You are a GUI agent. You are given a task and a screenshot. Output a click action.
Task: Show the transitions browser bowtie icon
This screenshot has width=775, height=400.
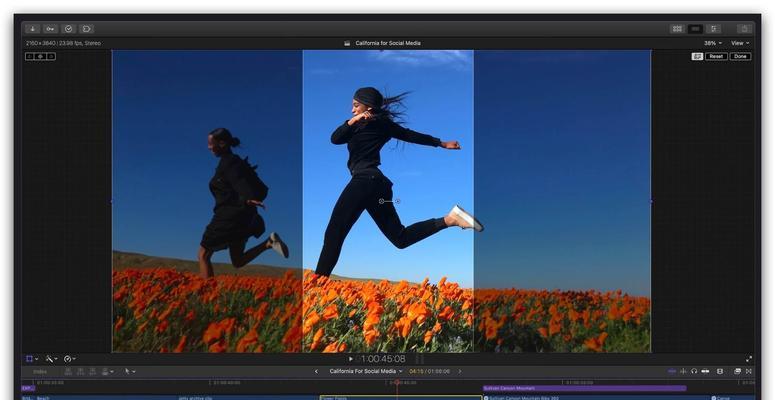click(x=749, y=371)
